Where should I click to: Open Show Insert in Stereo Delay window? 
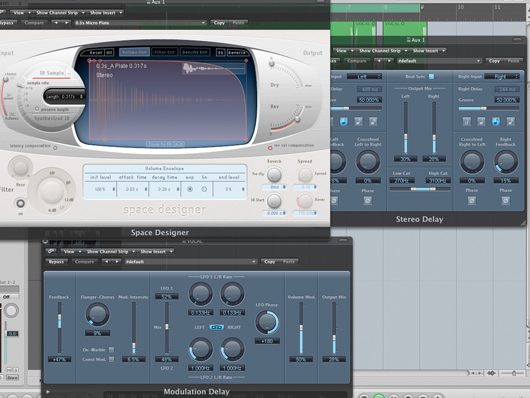click(x=429, y=51)
